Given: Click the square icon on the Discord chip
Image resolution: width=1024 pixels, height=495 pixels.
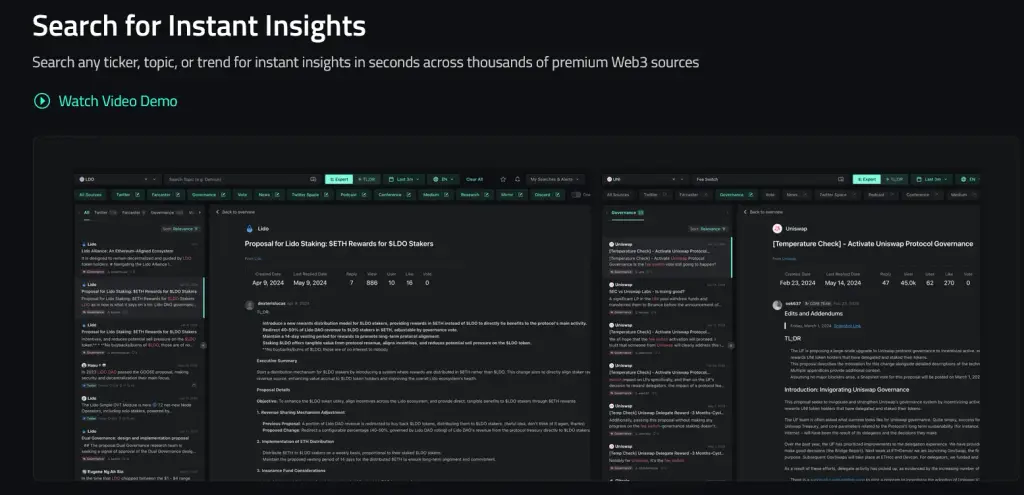Looking at the screenshot, I should click(558, 195).
